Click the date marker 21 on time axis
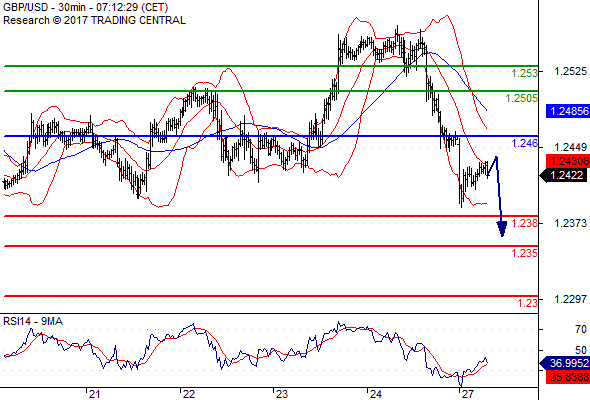Viewport: 590px width, 400px height. click(x=94, y=394)
